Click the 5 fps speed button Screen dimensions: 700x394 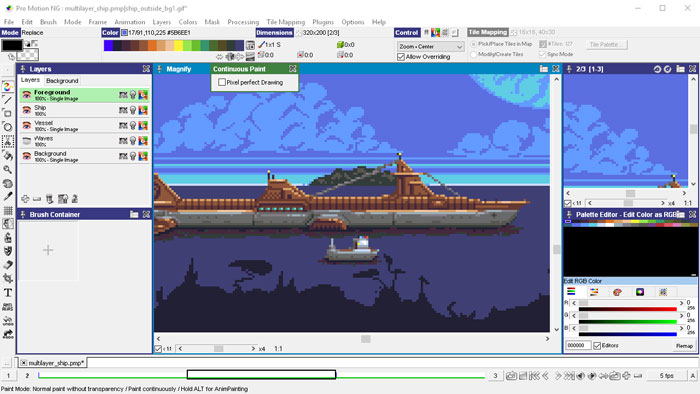[x=667, y=376]
